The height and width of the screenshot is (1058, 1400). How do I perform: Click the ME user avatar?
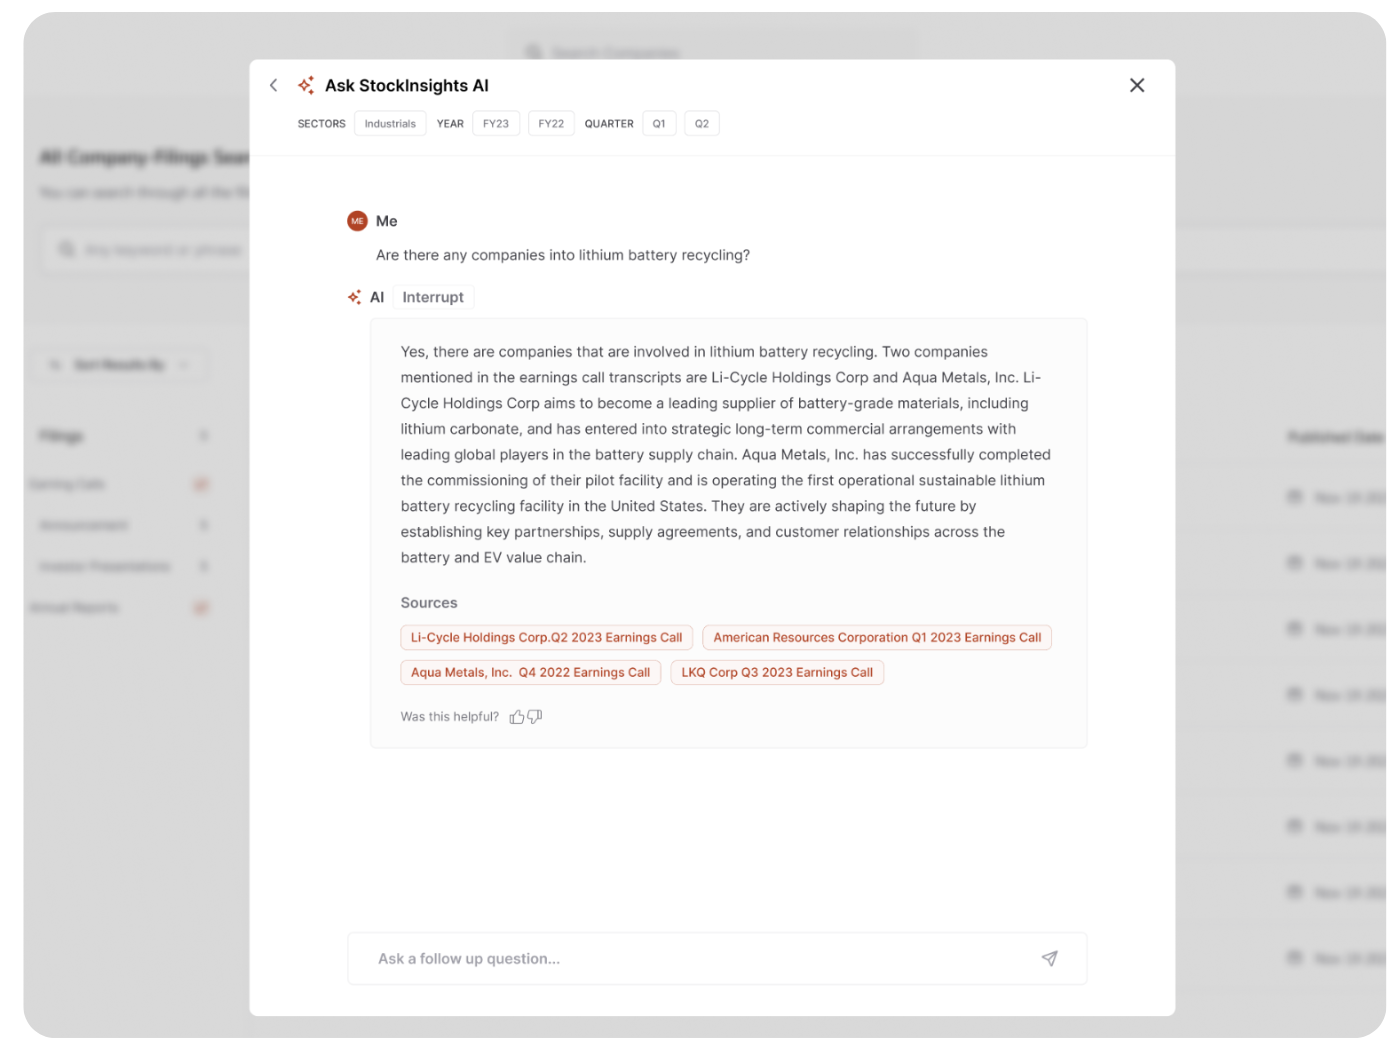tap(357, 221)
